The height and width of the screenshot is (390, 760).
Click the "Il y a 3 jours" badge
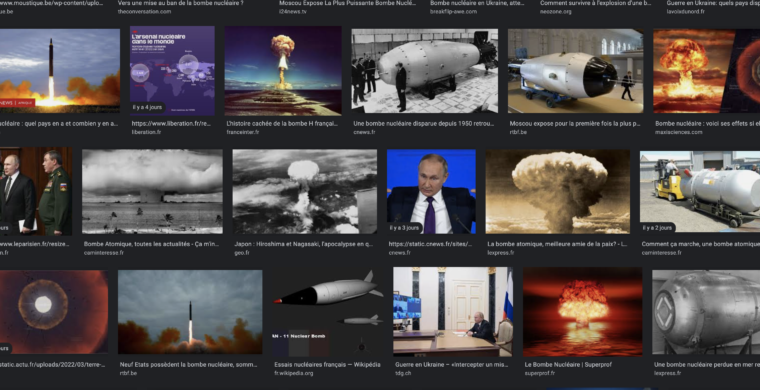tap(404, 228)
